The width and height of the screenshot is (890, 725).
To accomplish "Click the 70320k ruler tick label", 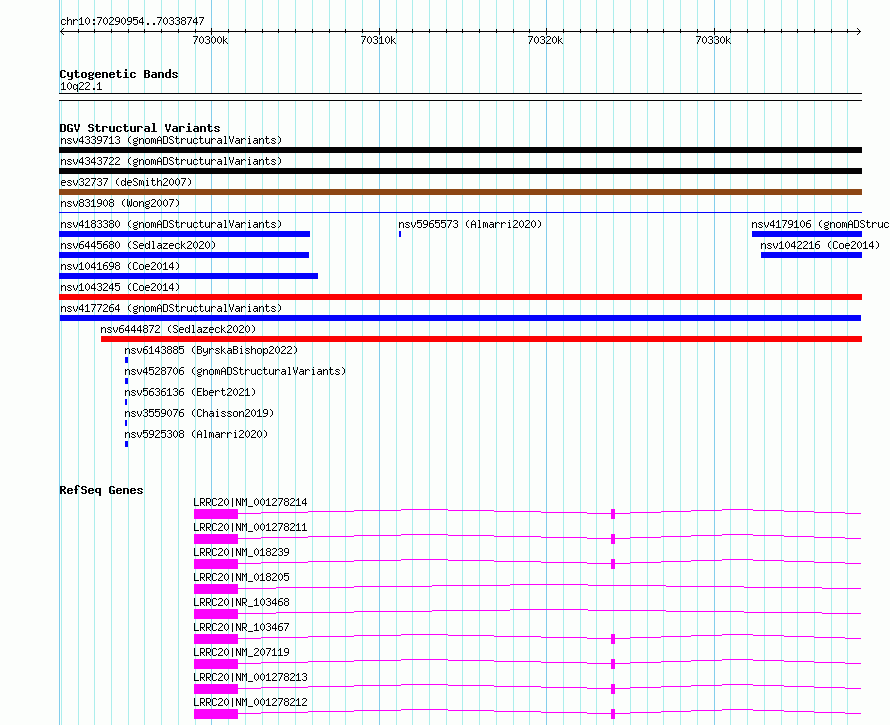I will (545, 40).
